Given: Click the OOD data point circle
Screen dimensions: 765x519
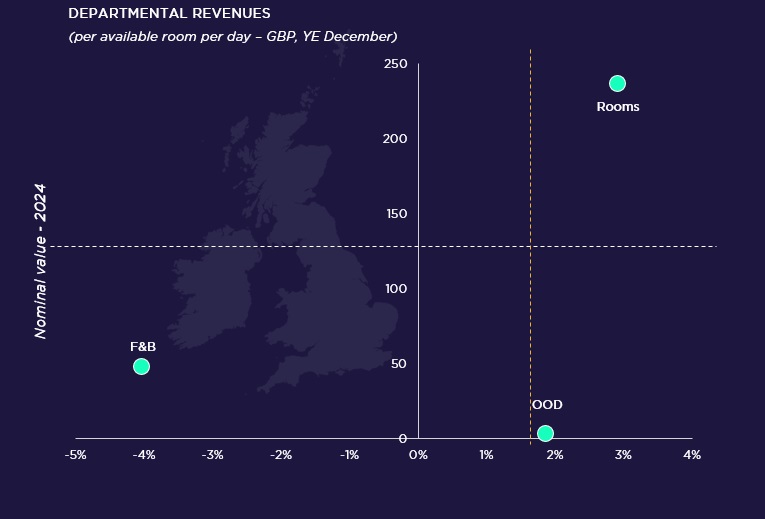Looking at the screenshot, I should (545, 433).
